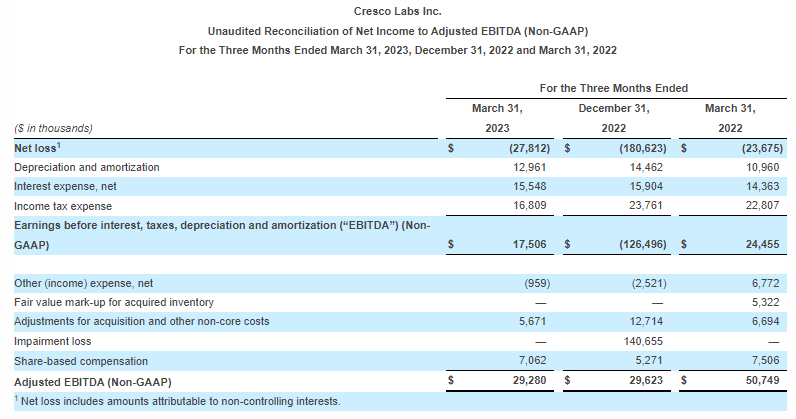Click the acquisition adjustments value 12,714

coord(628,322)
